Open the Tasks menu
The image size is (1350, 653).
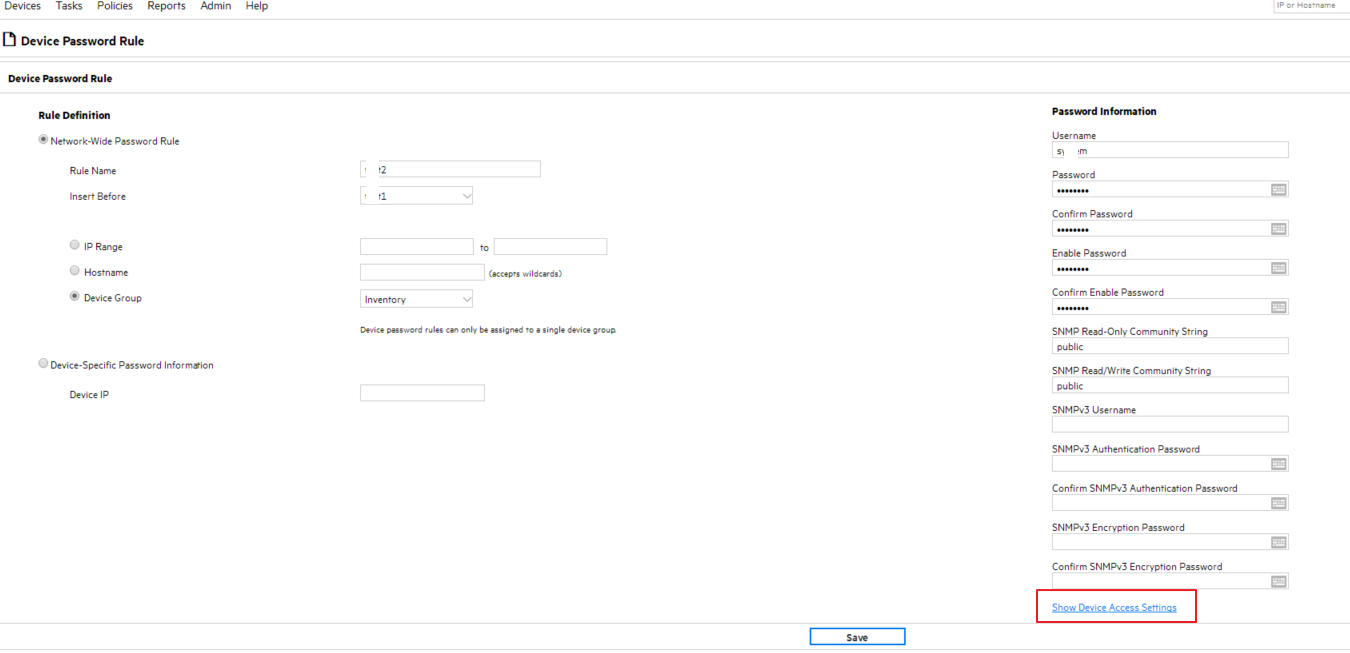pos(69,6)
